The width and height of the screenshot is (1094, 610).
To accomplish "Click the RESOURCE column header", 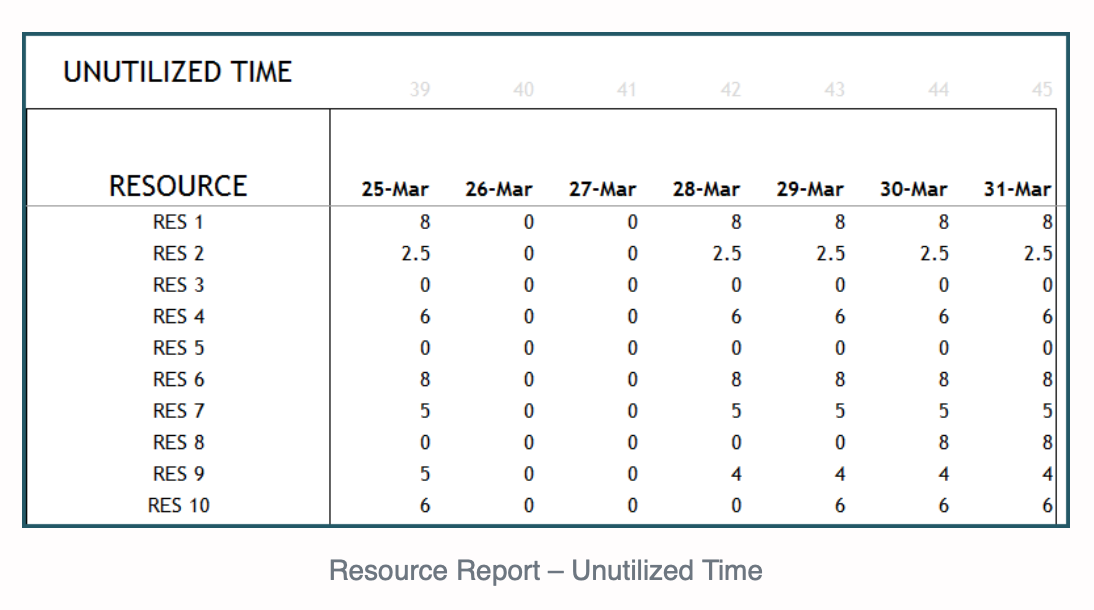I will [178, 186].
